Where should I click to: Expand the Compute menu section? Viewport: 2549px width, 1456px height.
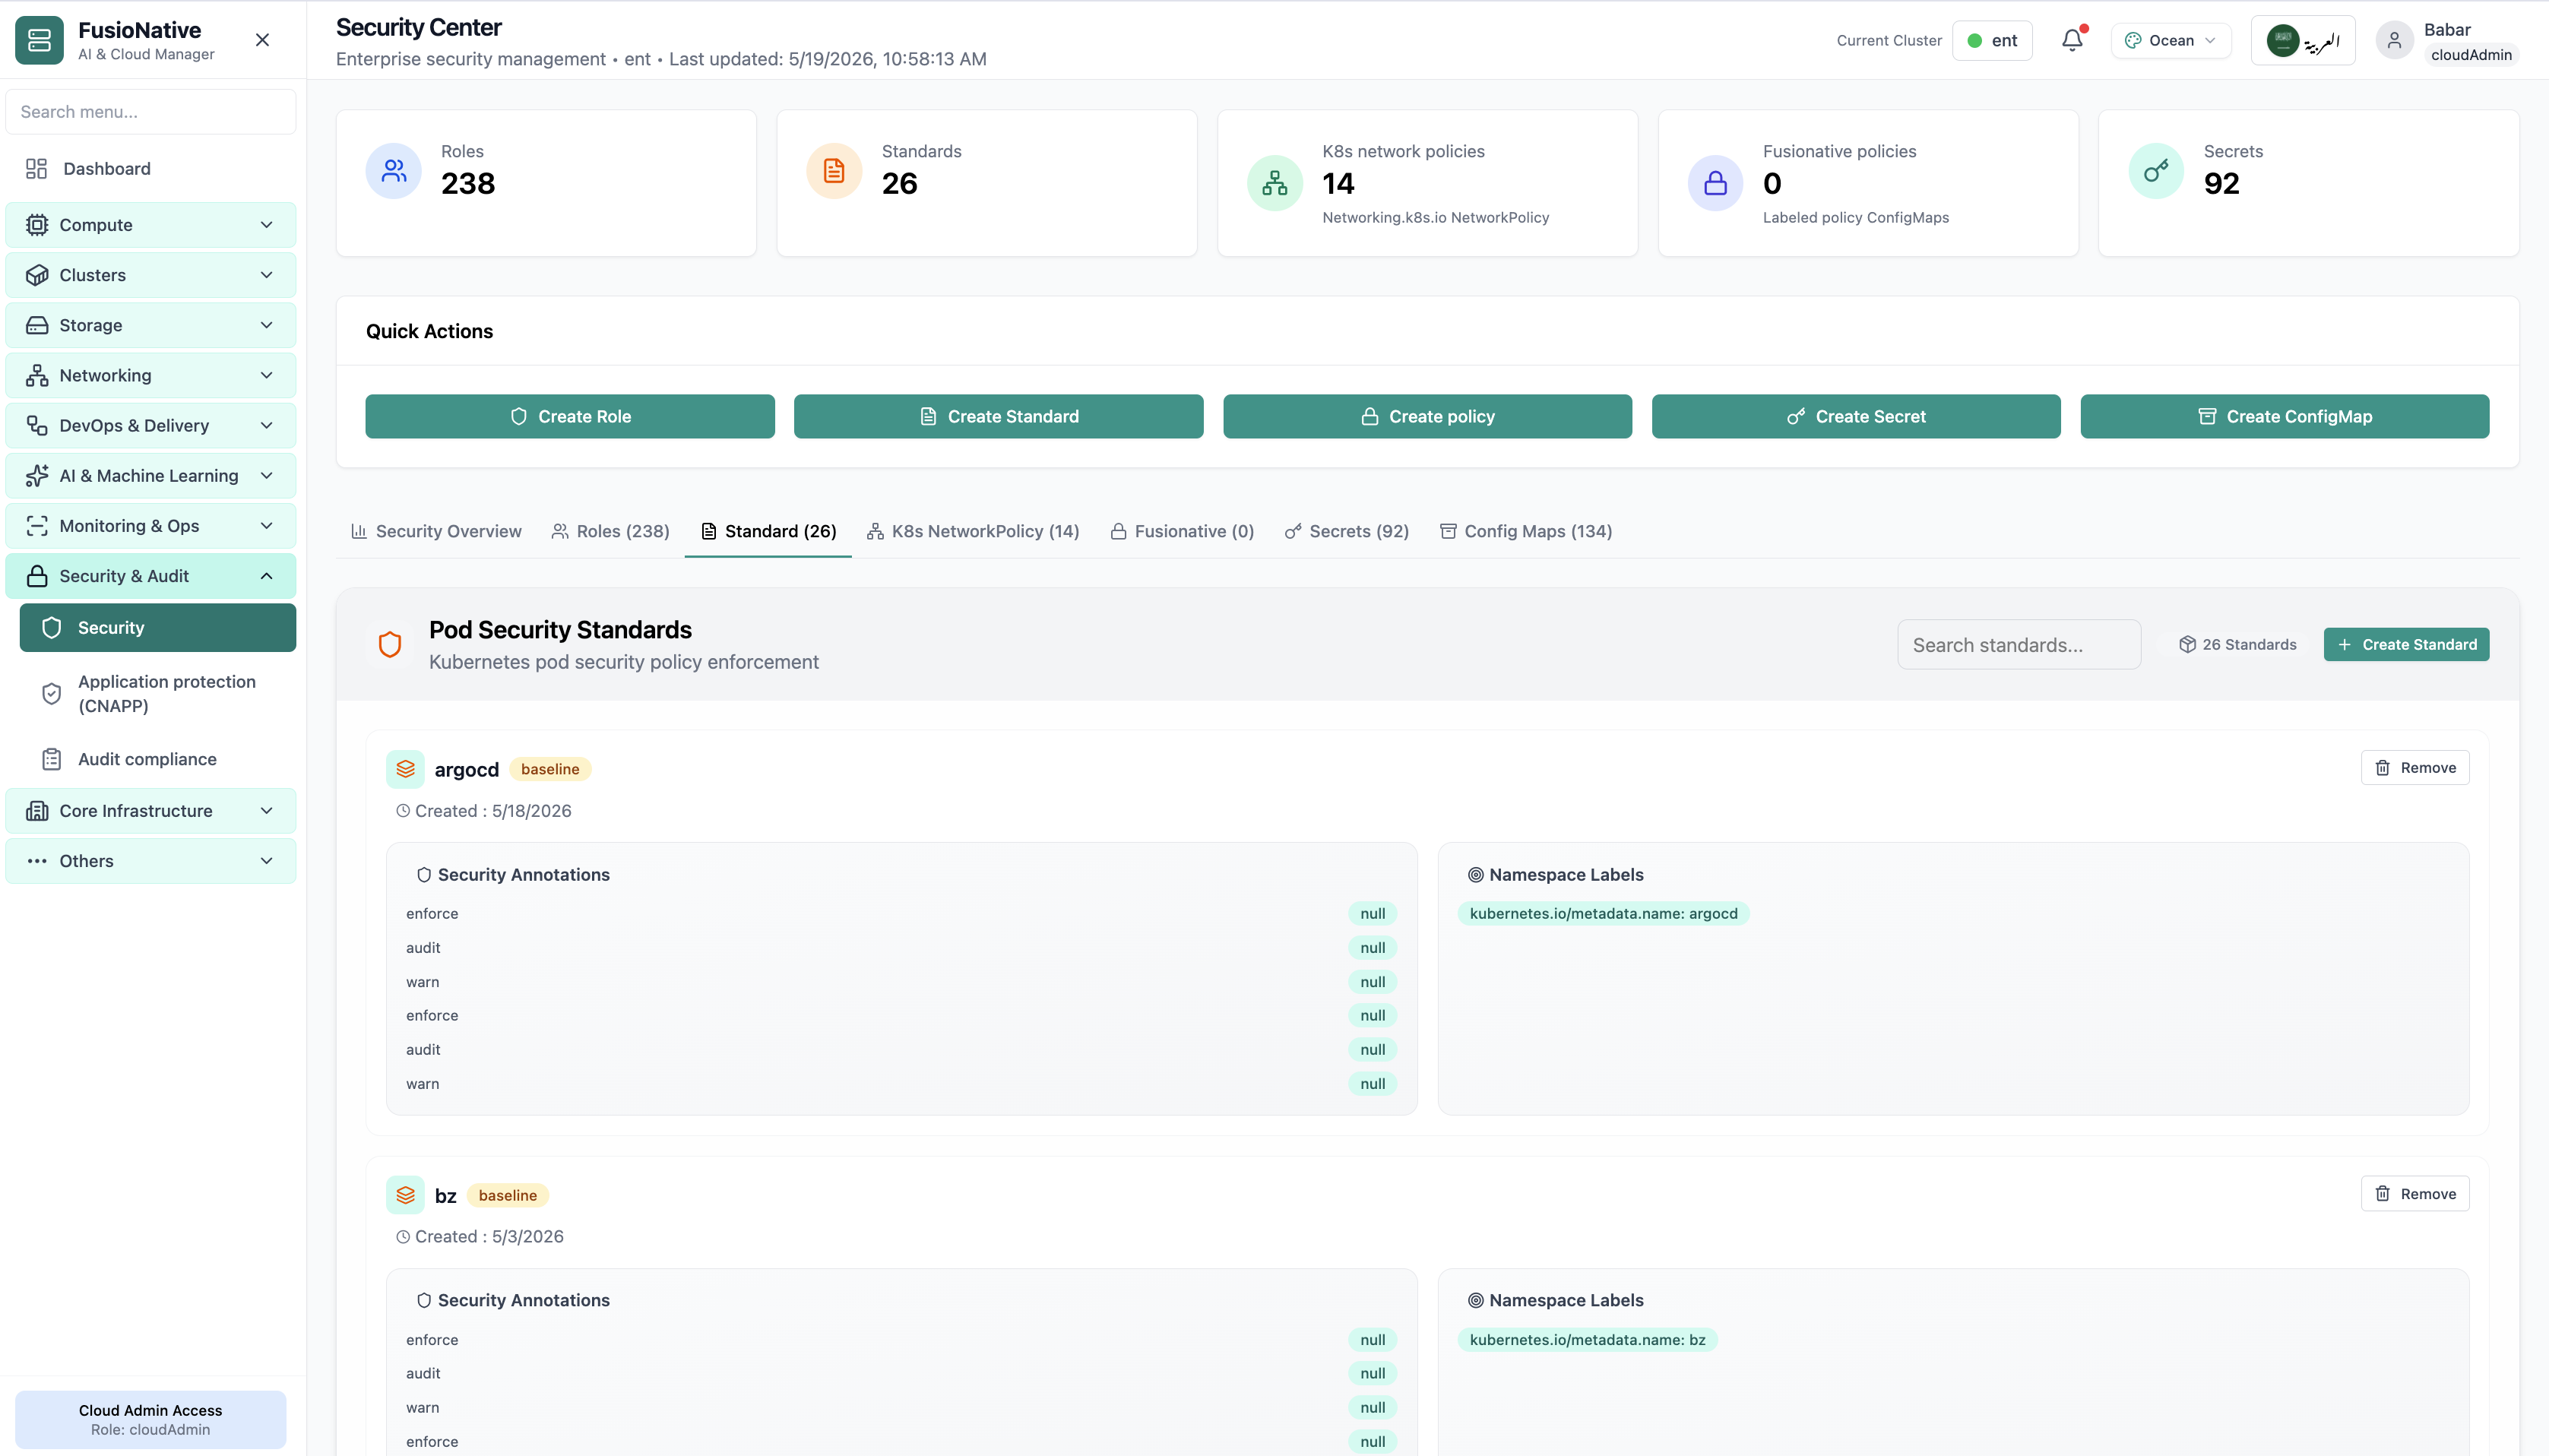point(151,225)
